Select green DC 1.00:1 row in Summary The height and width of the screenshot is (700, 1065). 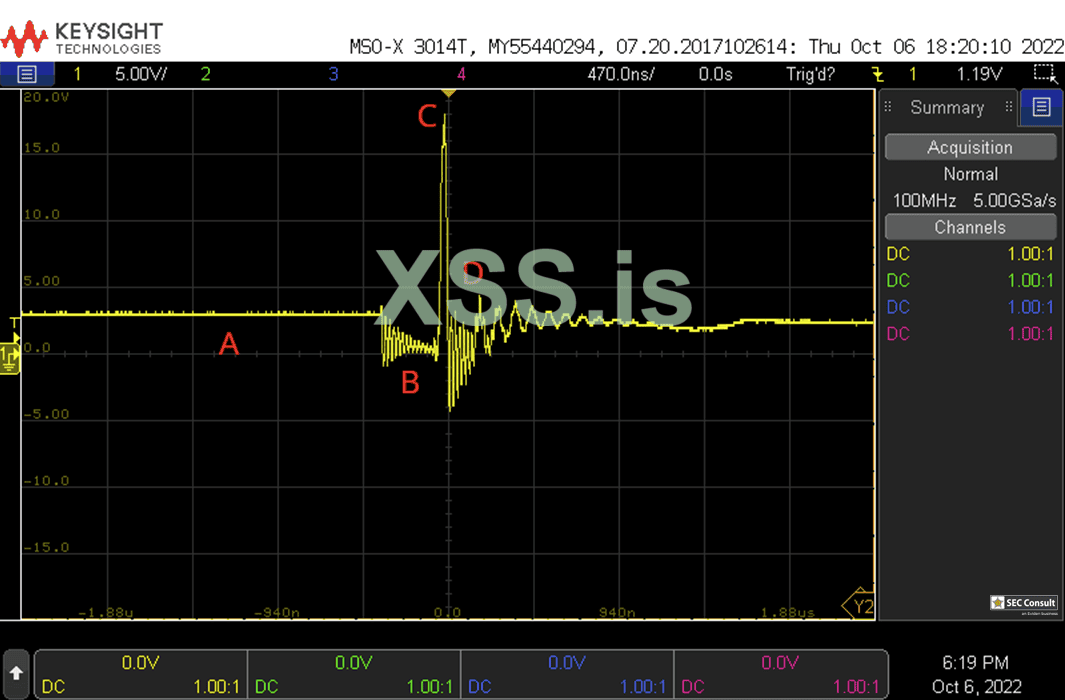pos(970,280)
